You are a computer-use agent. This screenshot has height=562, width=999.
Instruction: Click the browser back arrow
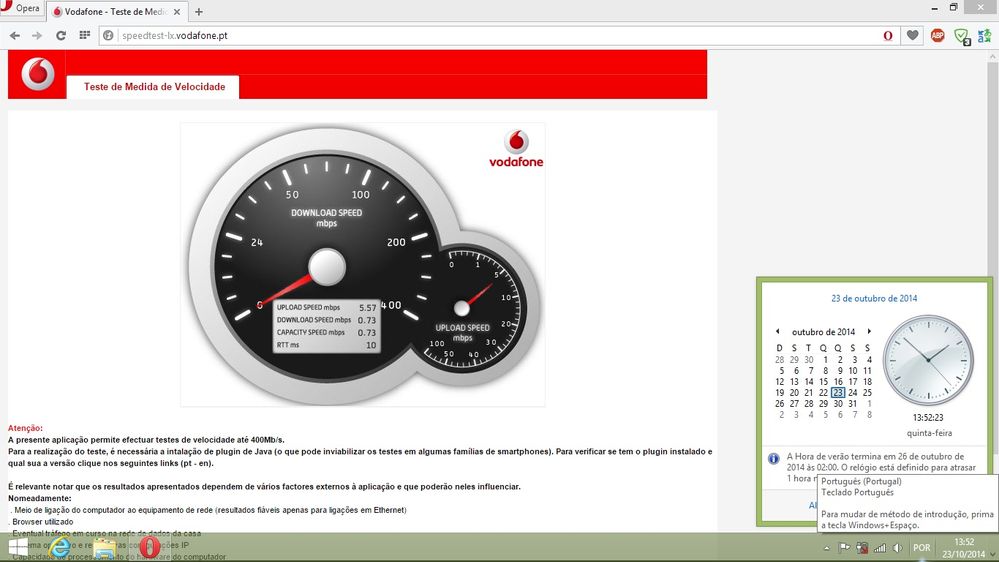click(14, 35)
